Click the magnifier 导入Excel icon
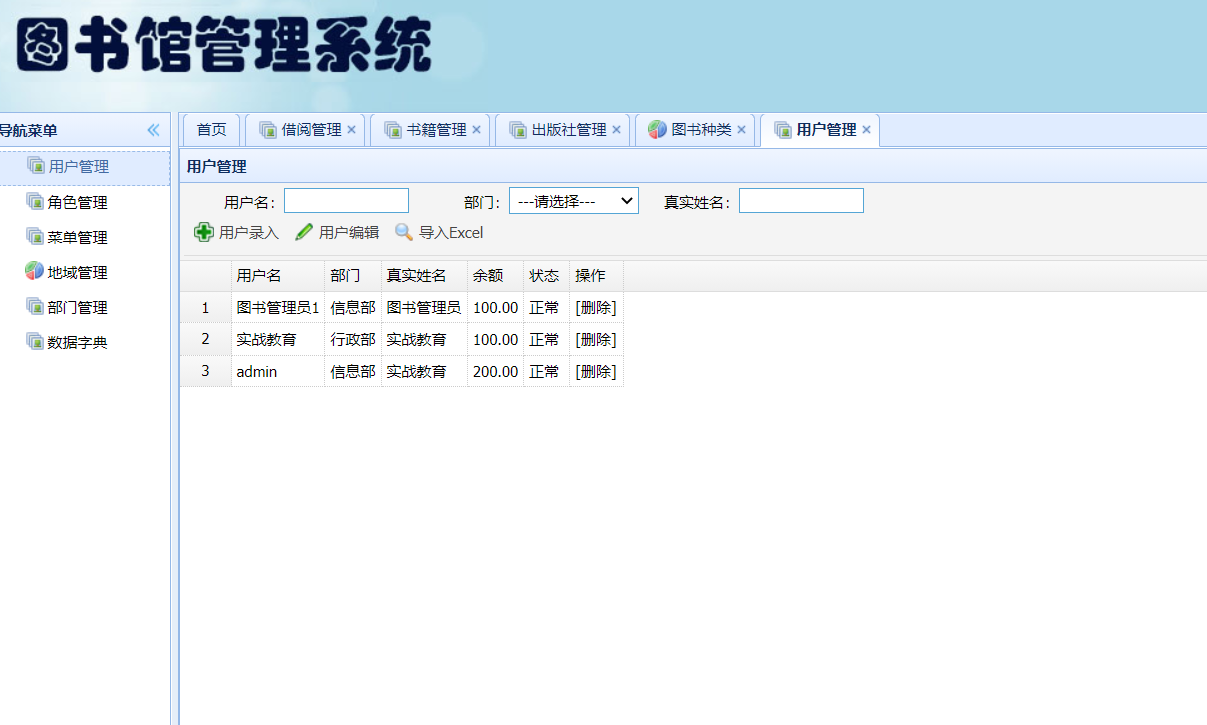Viewport: 1207px width, 725px height. [404, 232]
